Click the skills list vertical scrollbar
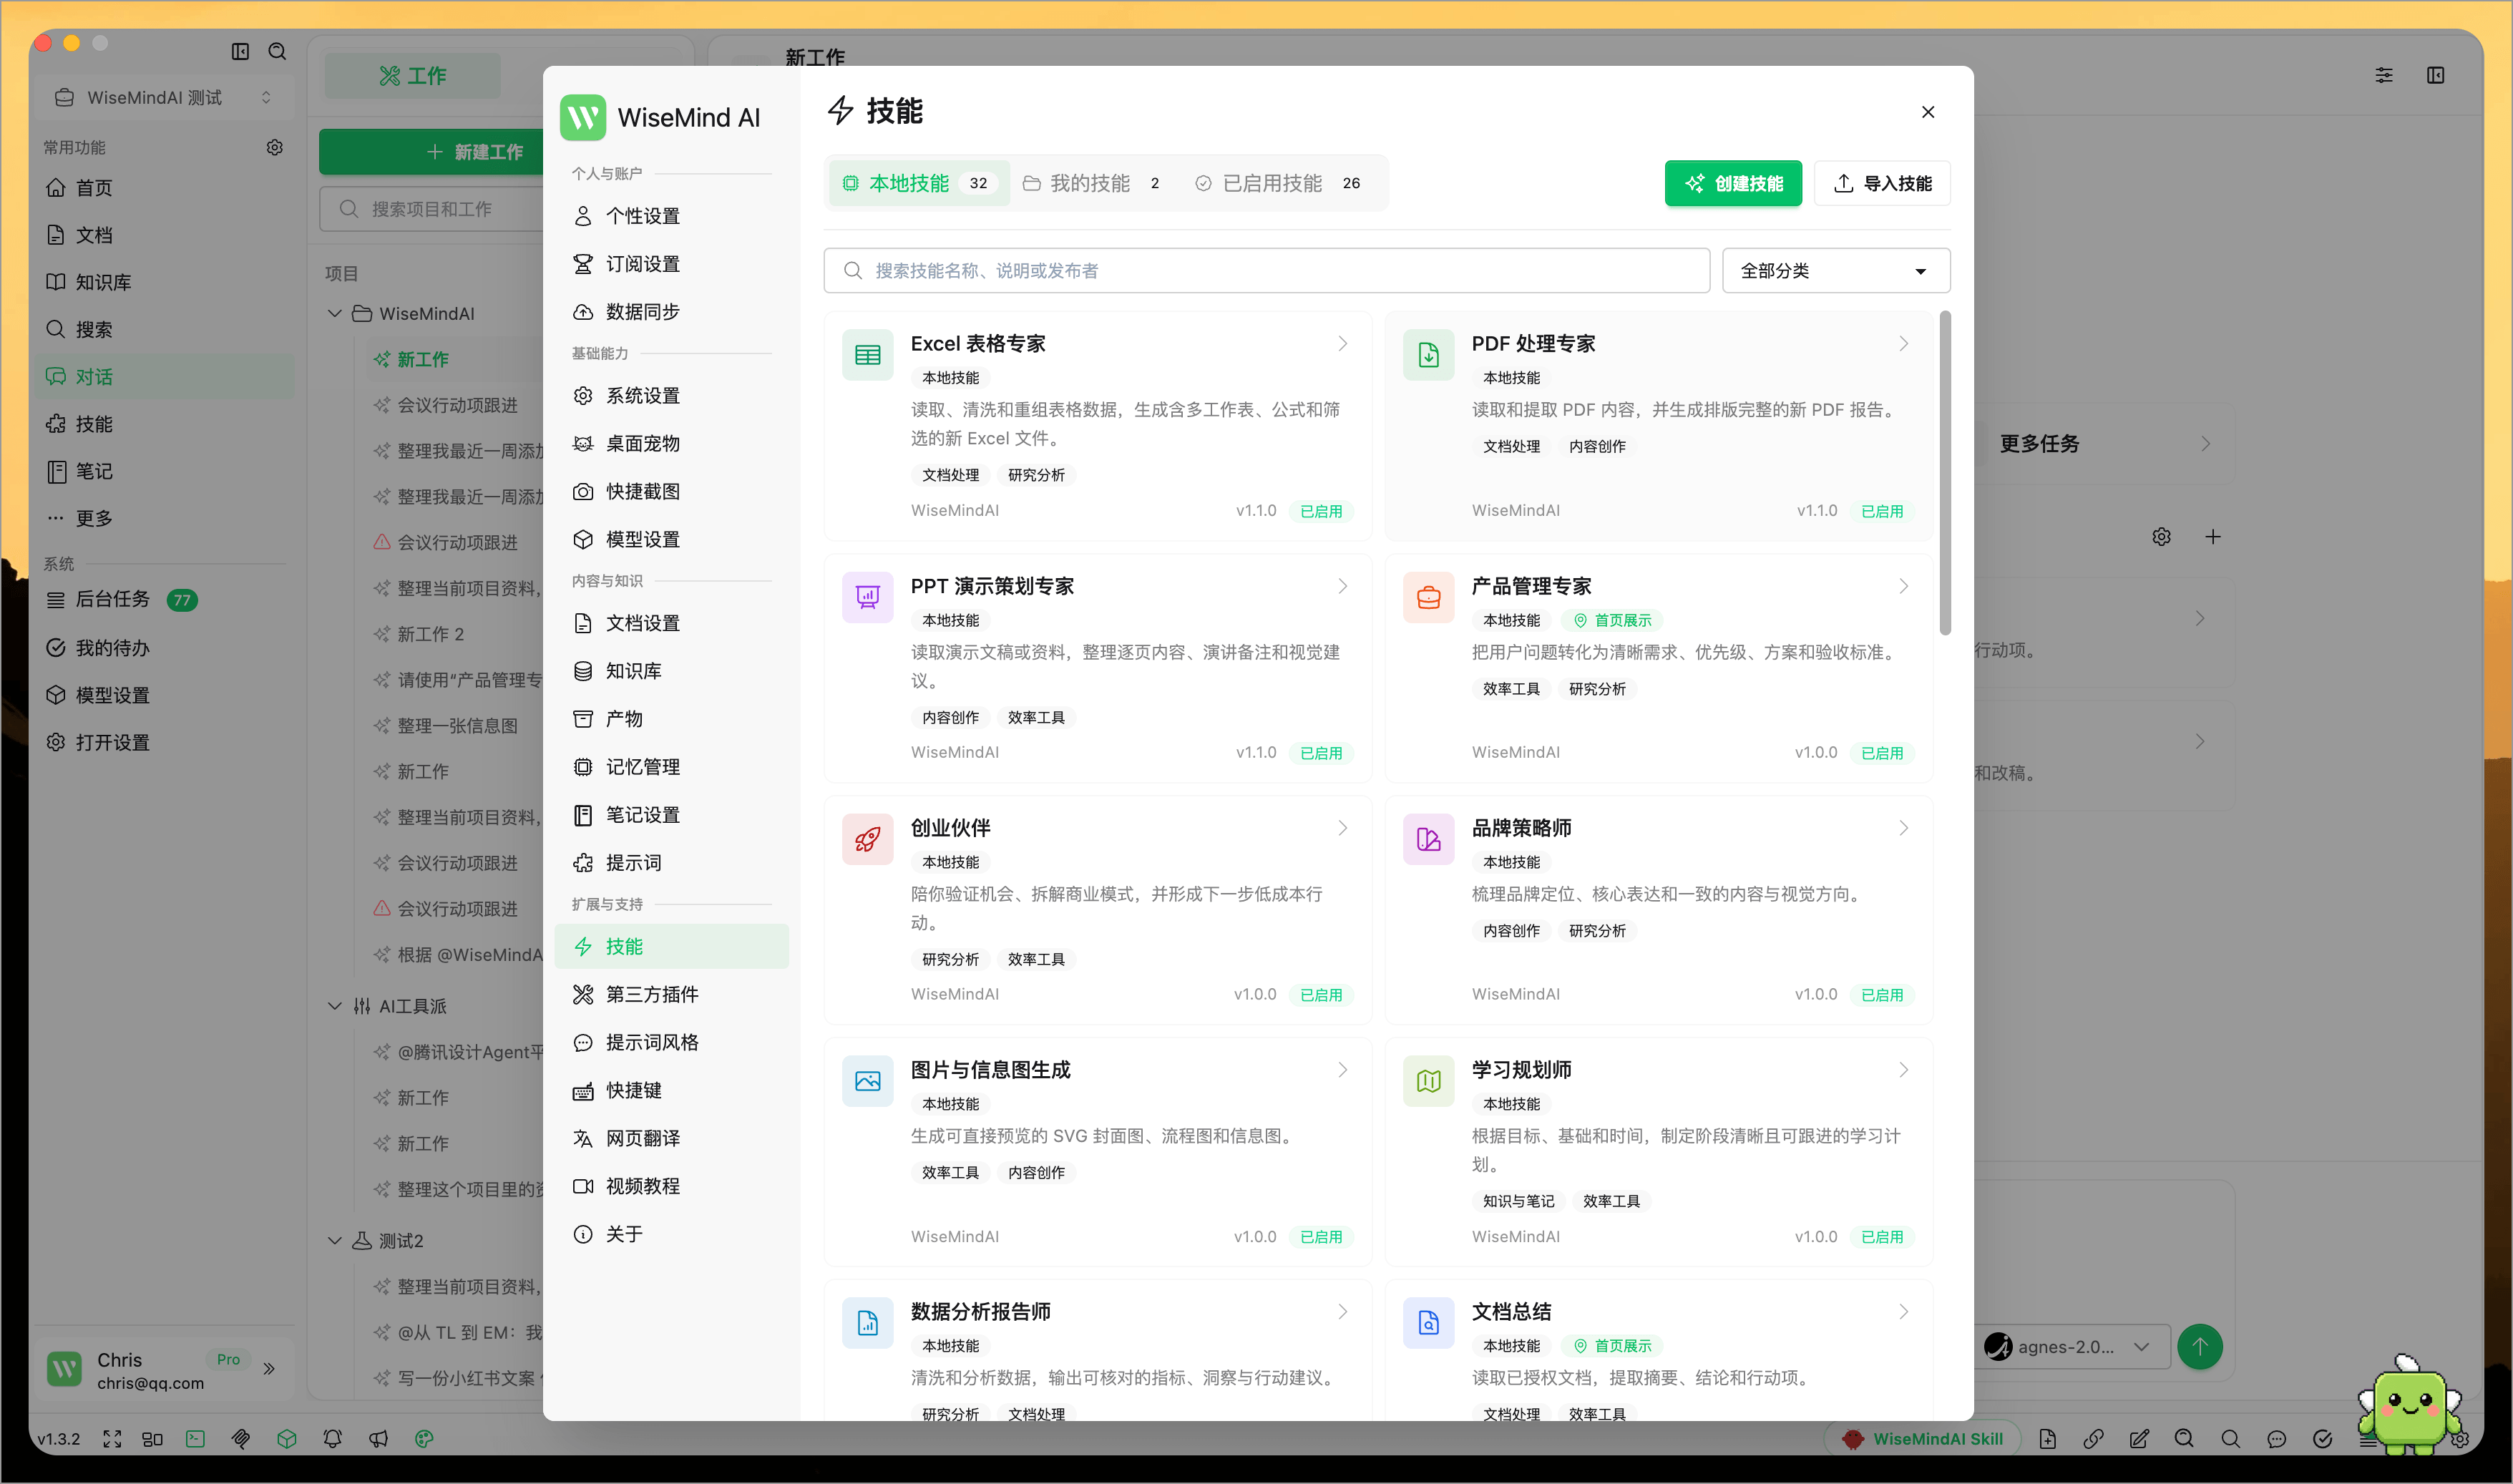2513x1484 pixels. tap(1944, 474)
